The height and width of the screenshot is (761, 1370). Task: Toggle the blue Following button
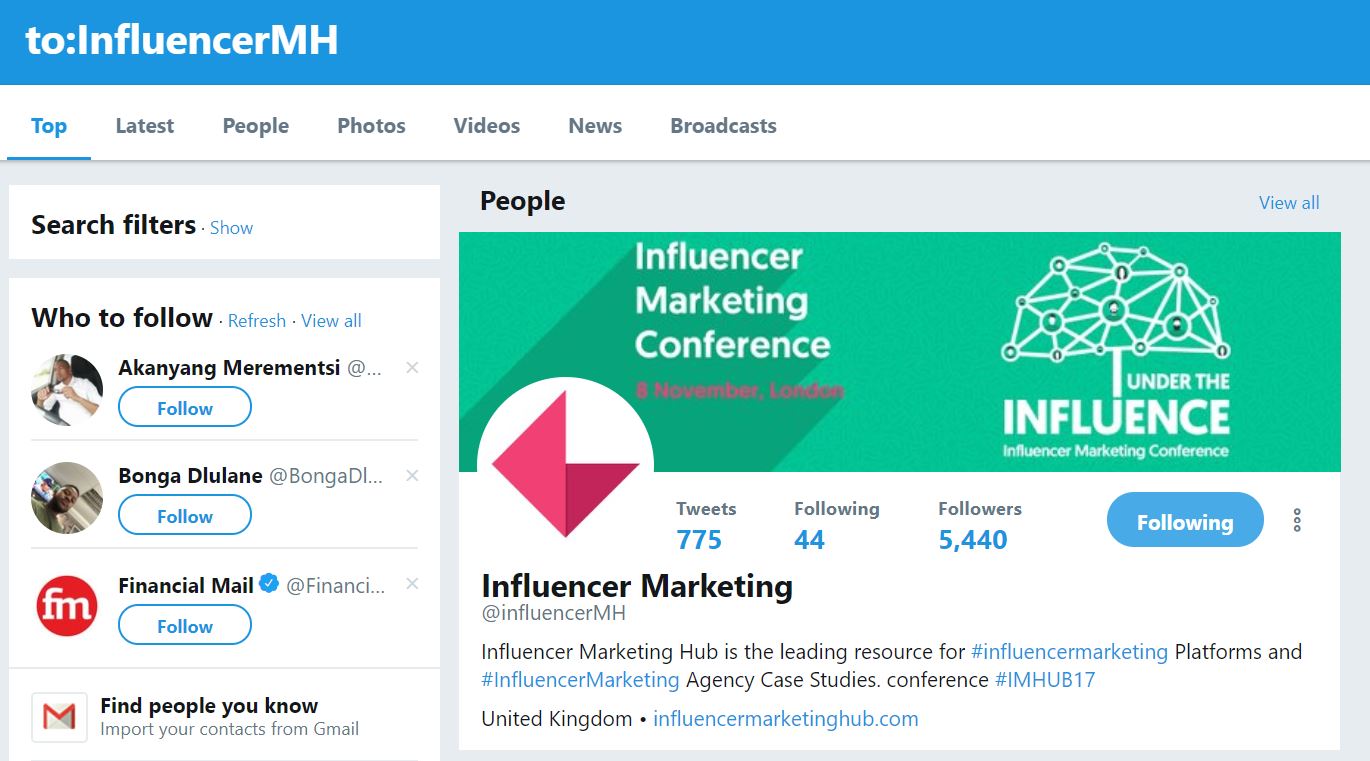1184,521
